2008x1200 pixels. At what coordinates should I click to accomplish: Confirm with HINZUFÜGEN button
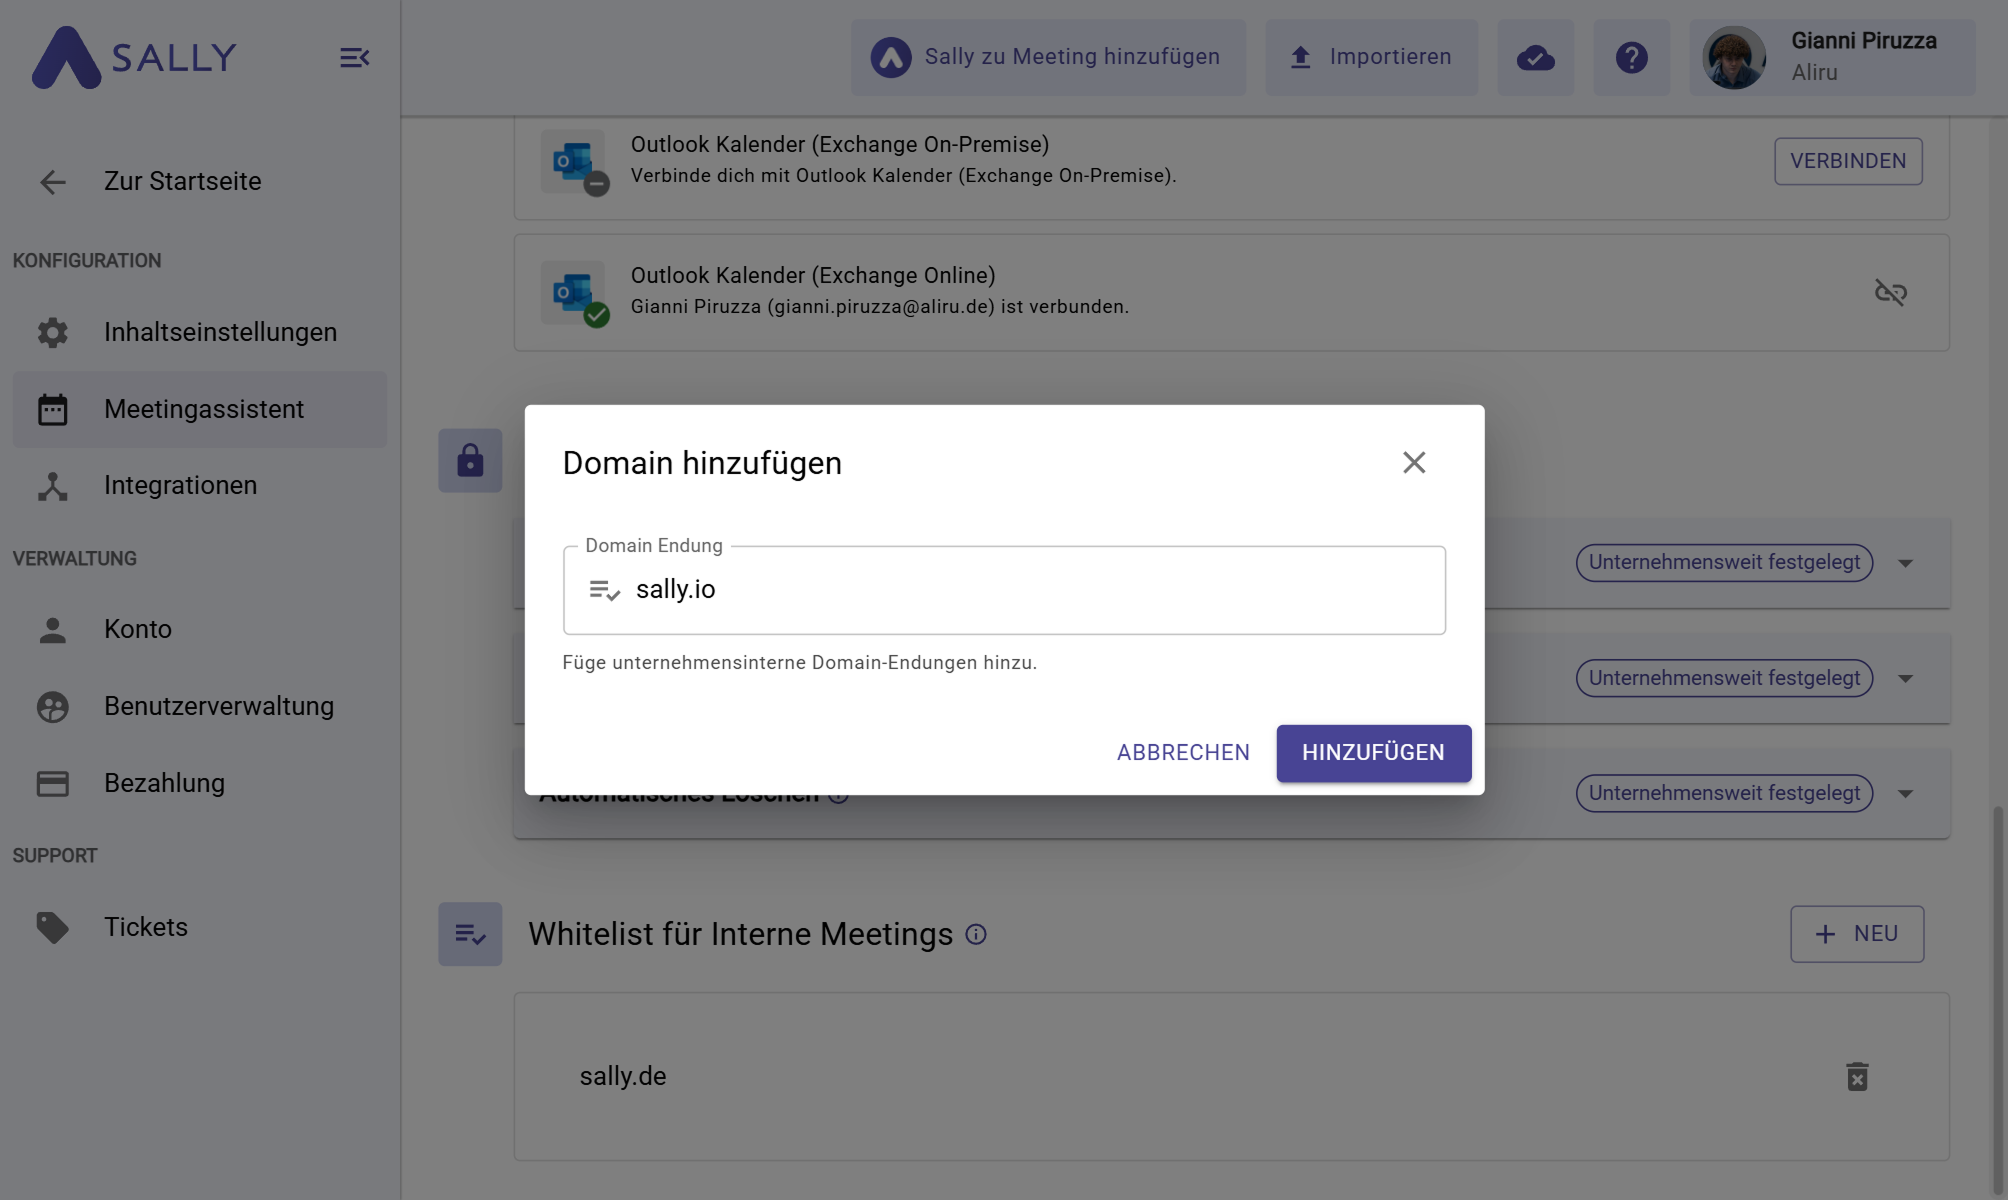click(1373, 753)
